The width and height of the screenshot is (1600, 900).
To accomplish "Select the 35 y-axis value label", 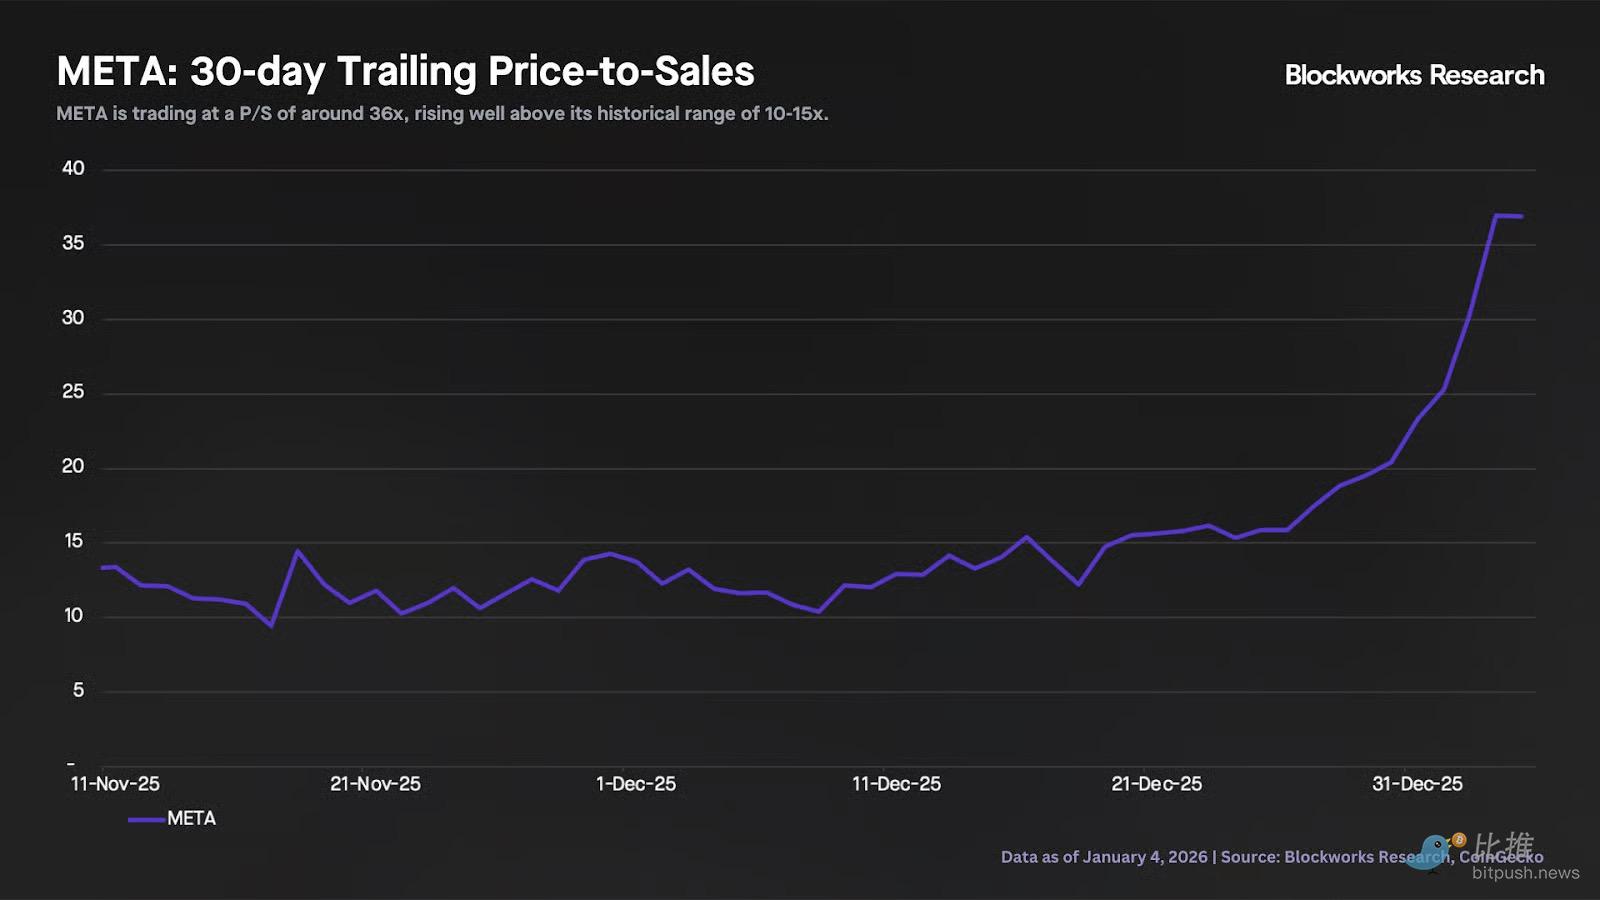I will [x=73, y=243].
